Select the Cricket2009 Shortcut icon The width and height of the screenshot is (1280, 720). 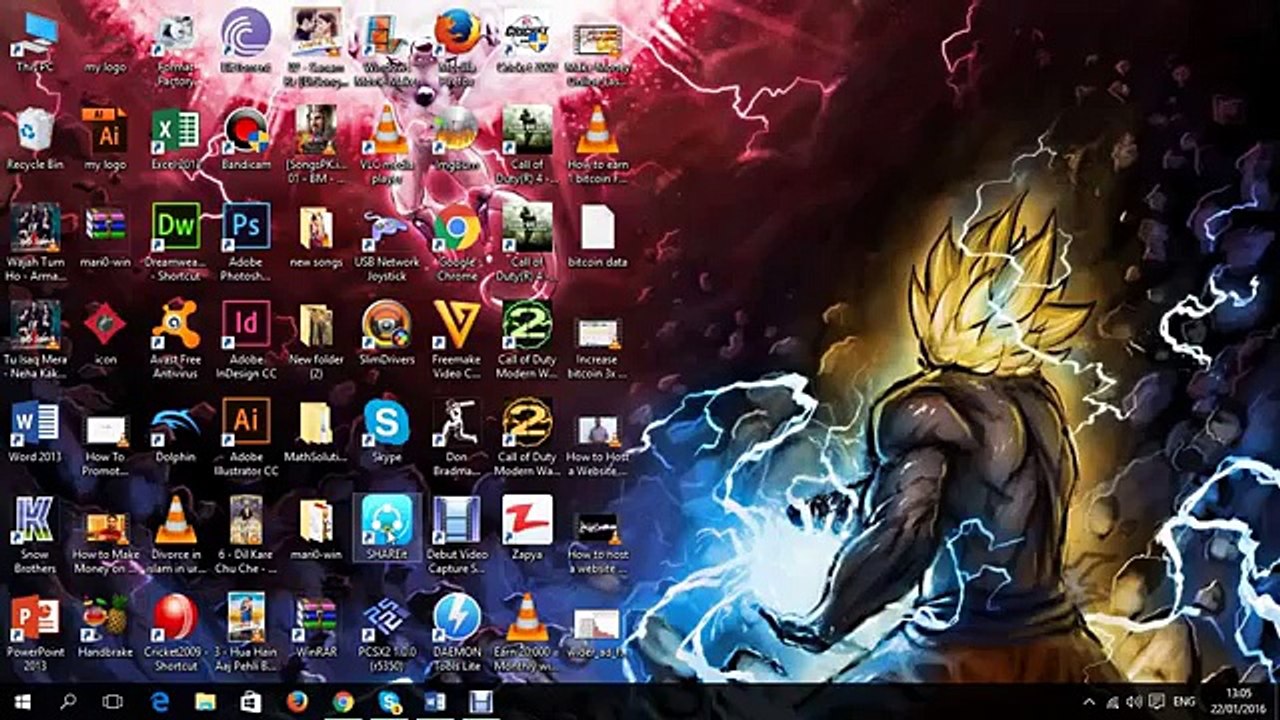(x=176, y=632)
